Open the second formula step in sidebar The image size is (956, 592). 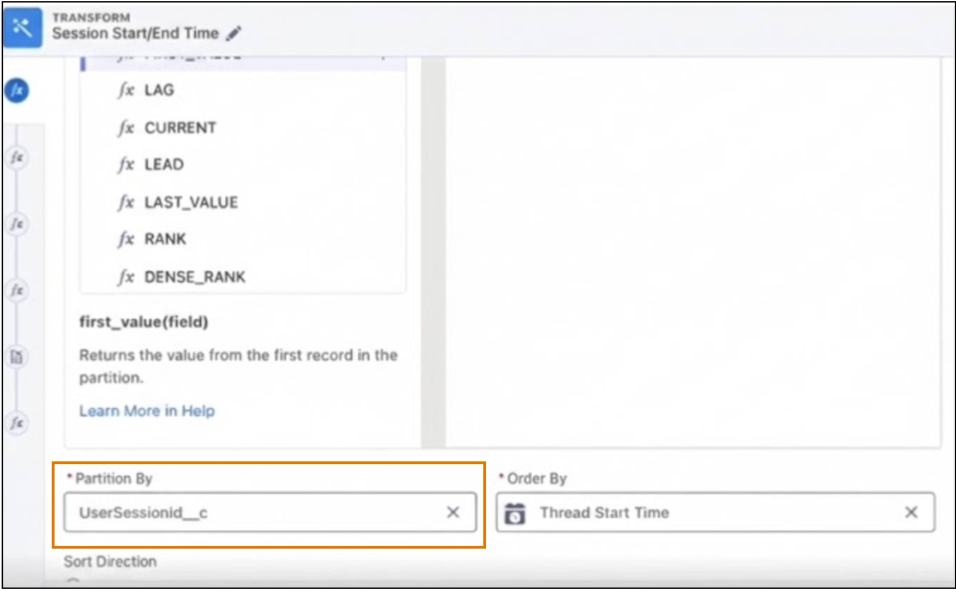click(17, 158)
